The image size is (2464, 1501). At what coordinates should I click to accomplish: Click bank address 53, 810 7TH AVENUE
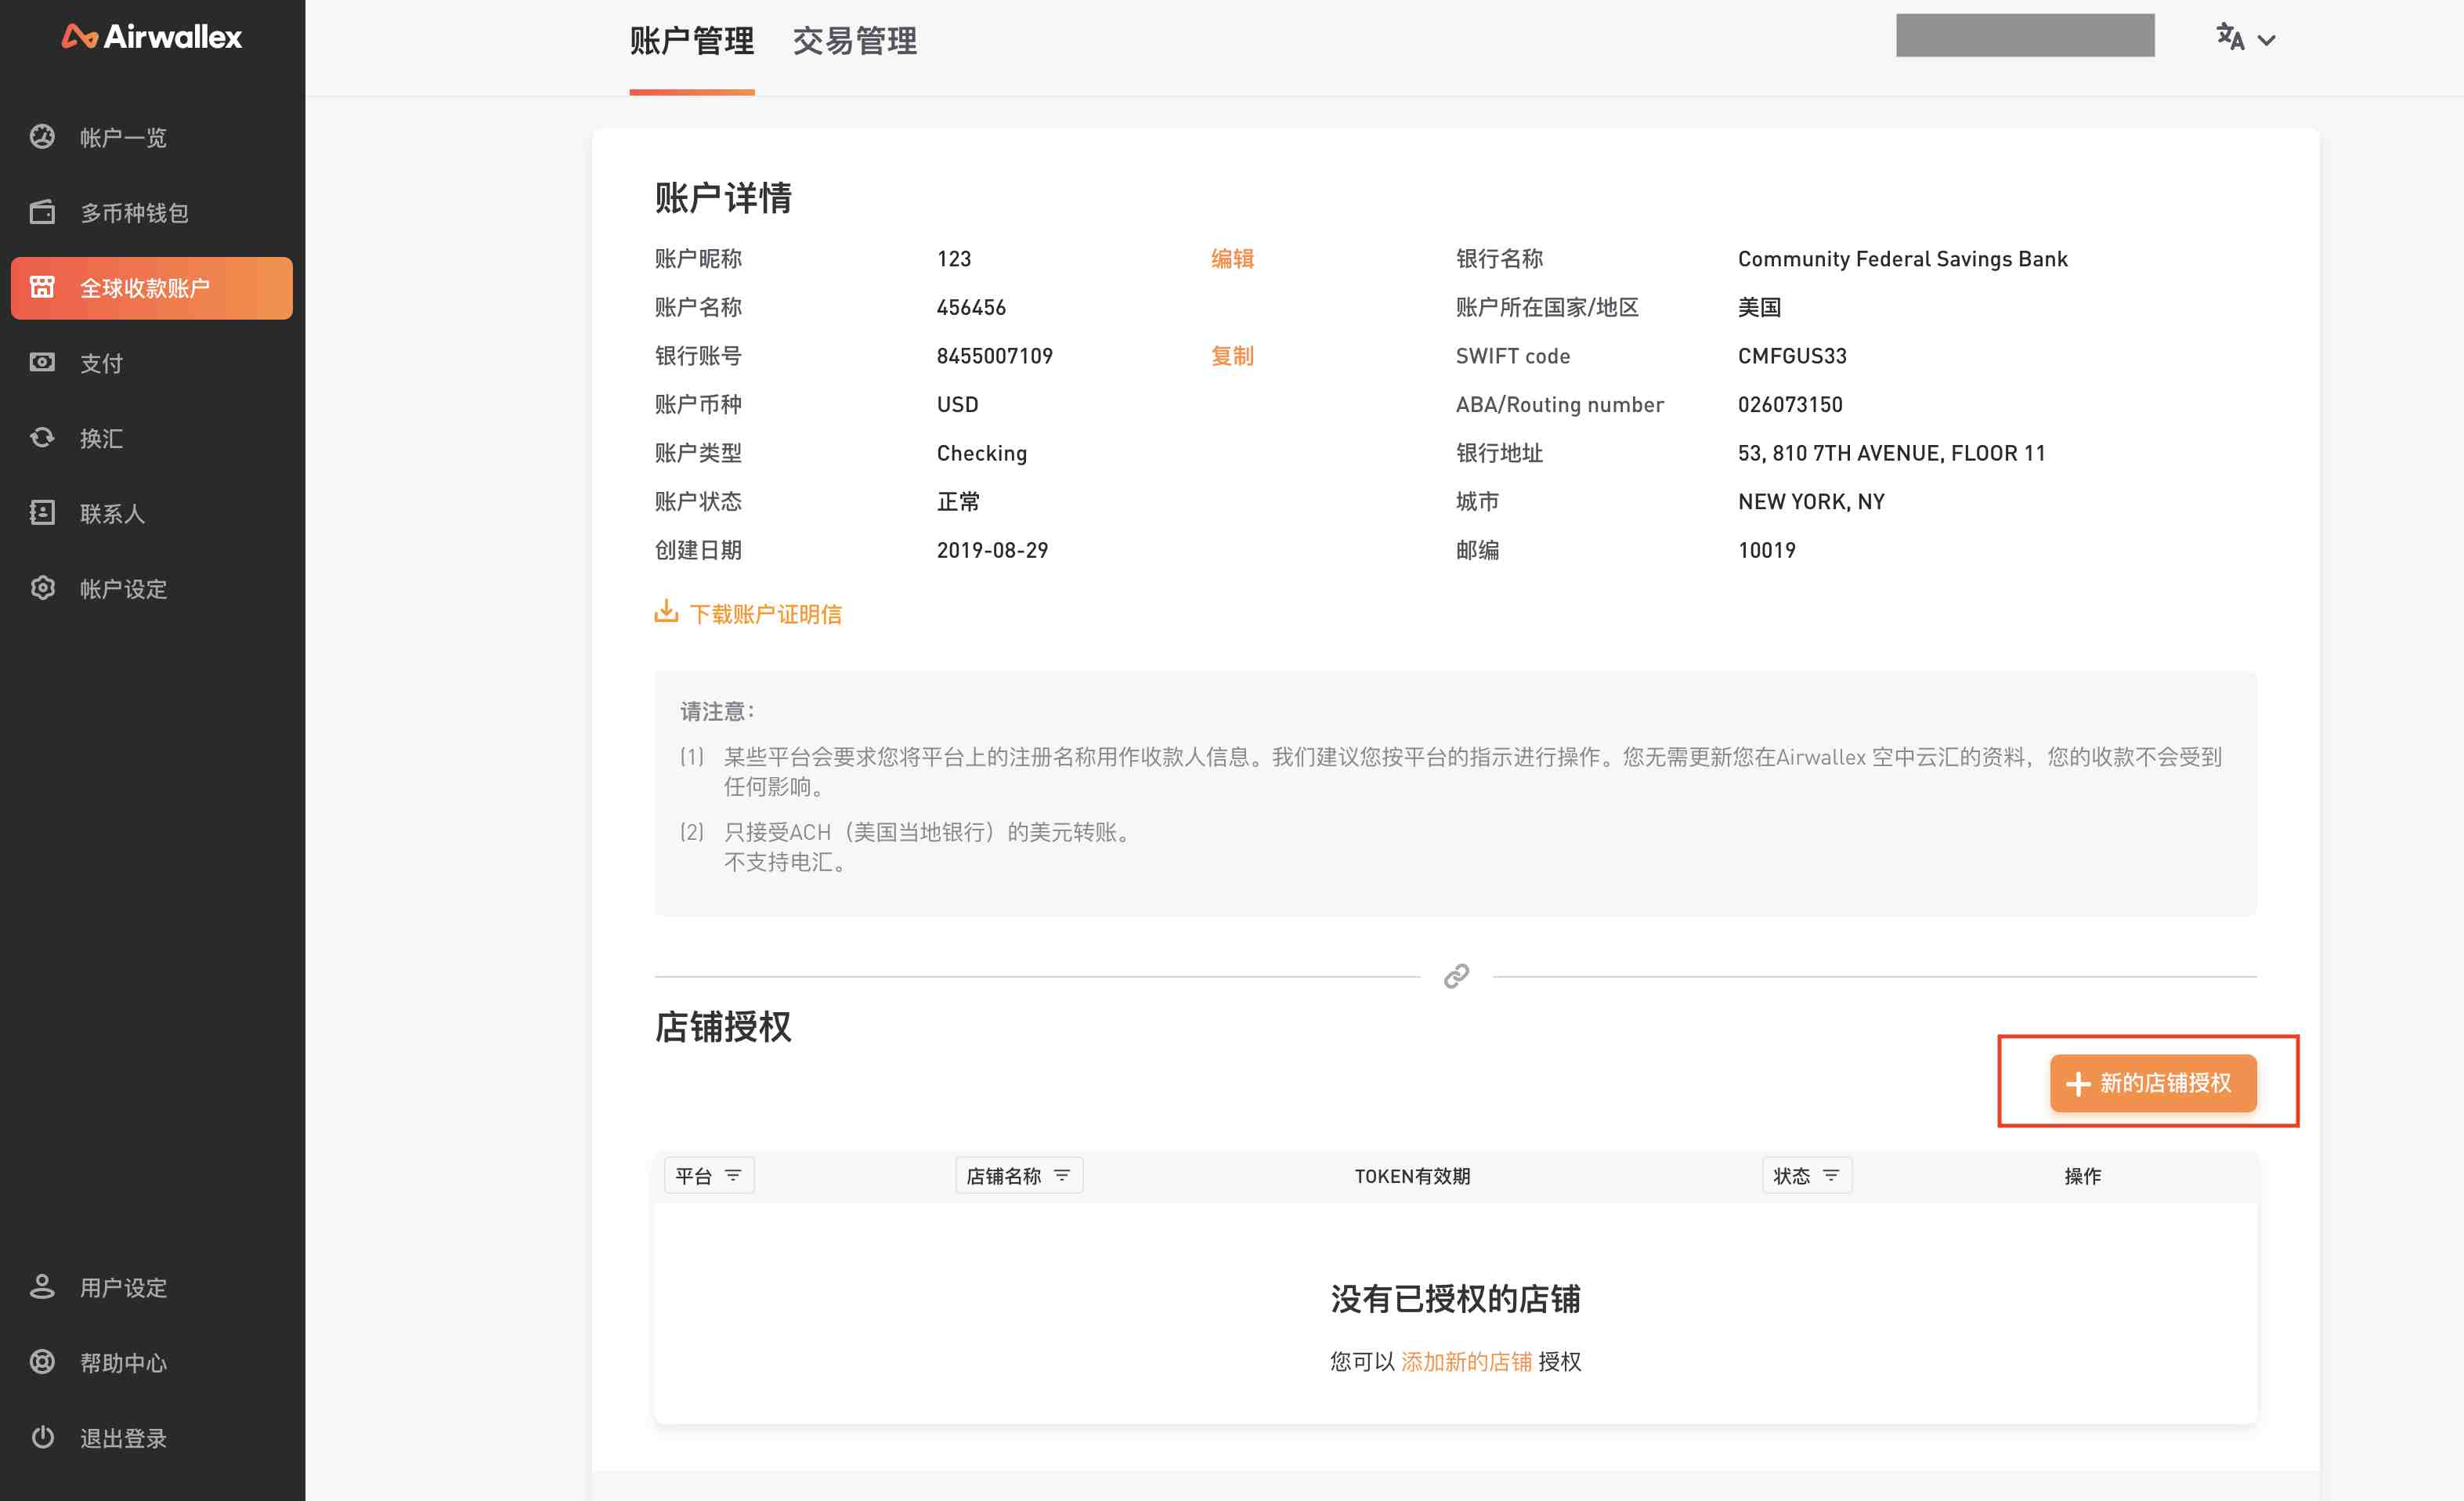pos(1891,453)
